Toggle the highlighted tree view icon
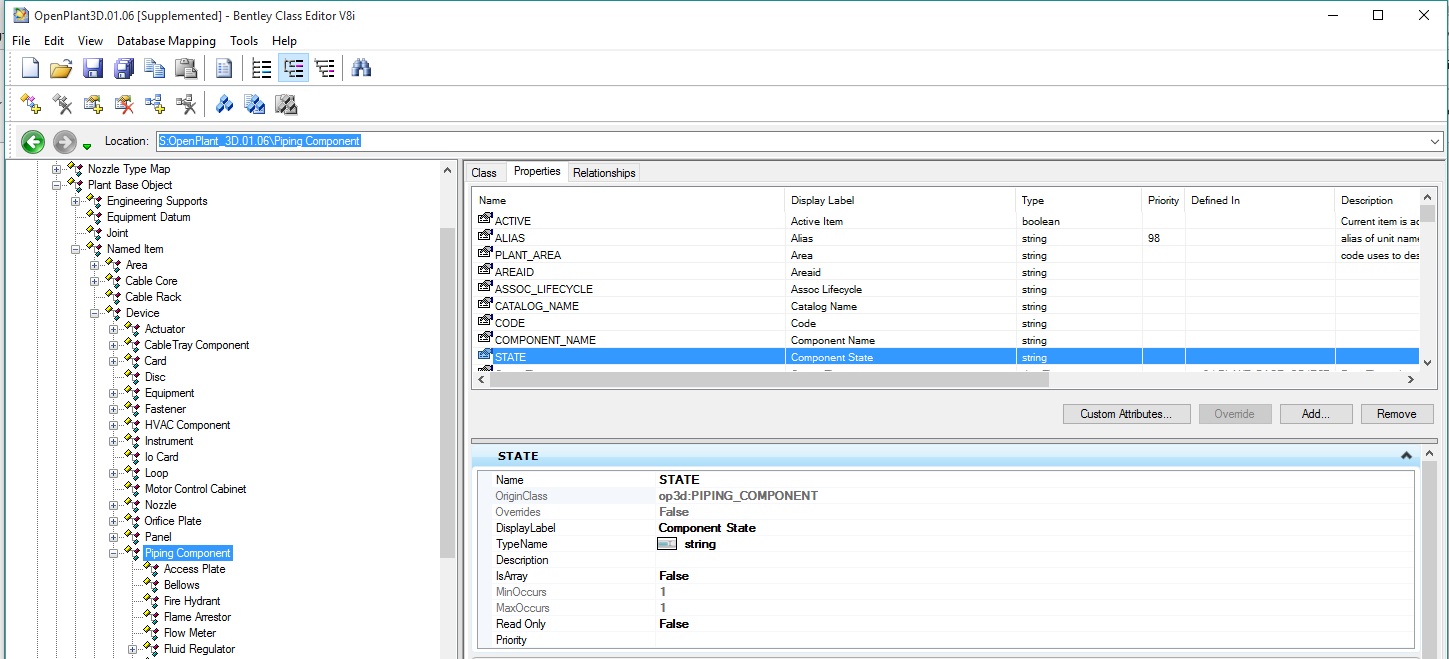Viewport: 1449px width, 659px height. (x=293, y=68)
